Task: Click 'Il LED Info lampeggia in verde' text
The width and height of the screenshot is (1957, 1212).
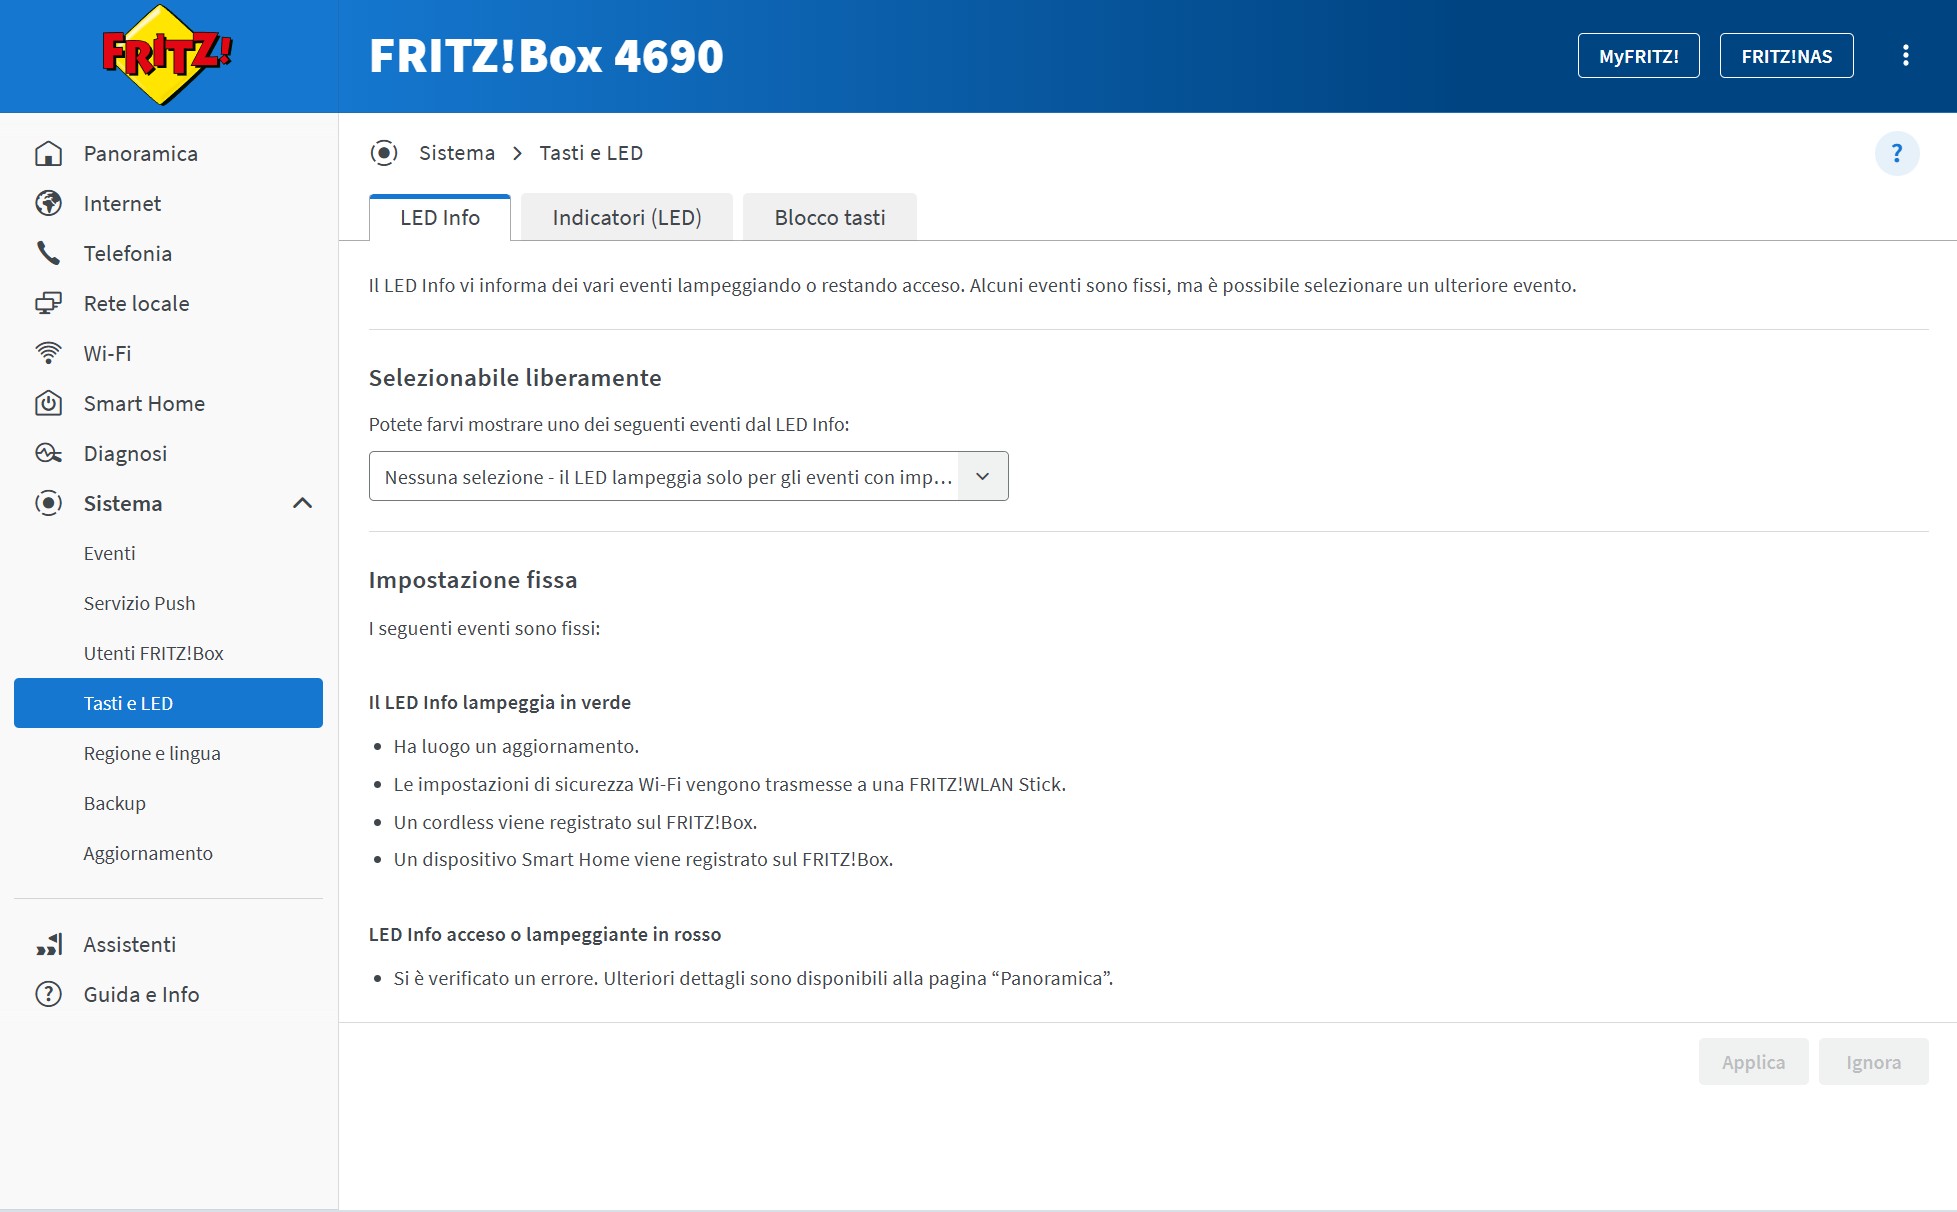Action: click(500, 703)
